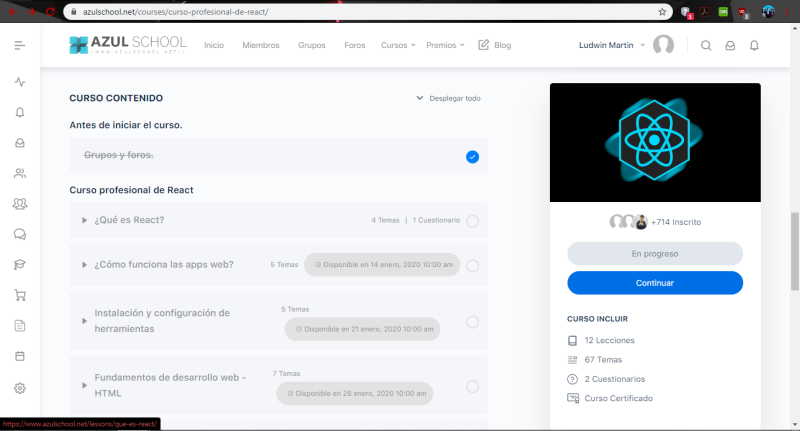Open the notifications bell in the top header
Screen dimensions: 800x431
coord(754,45)
